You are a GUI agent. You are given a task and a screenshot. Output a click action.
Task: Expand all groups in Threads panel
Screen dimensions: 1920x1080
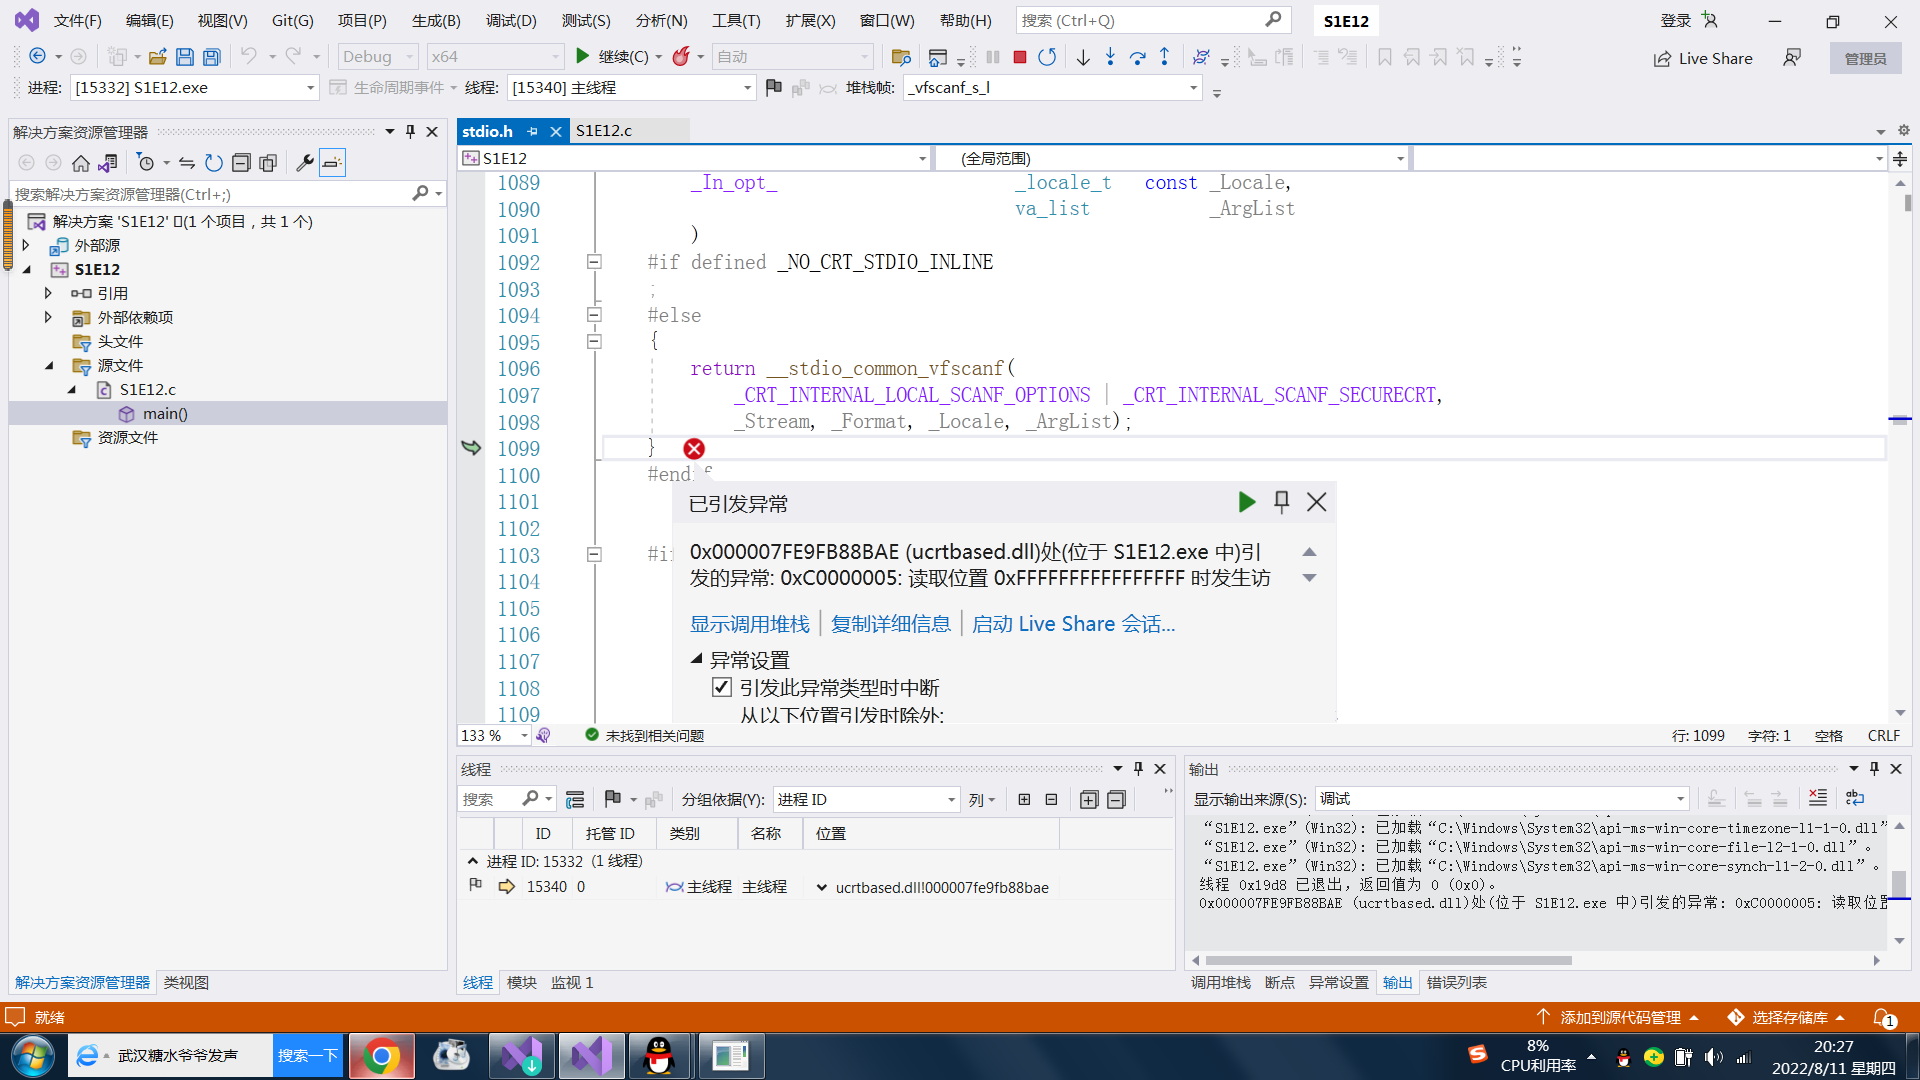(x=1089, y=799)
